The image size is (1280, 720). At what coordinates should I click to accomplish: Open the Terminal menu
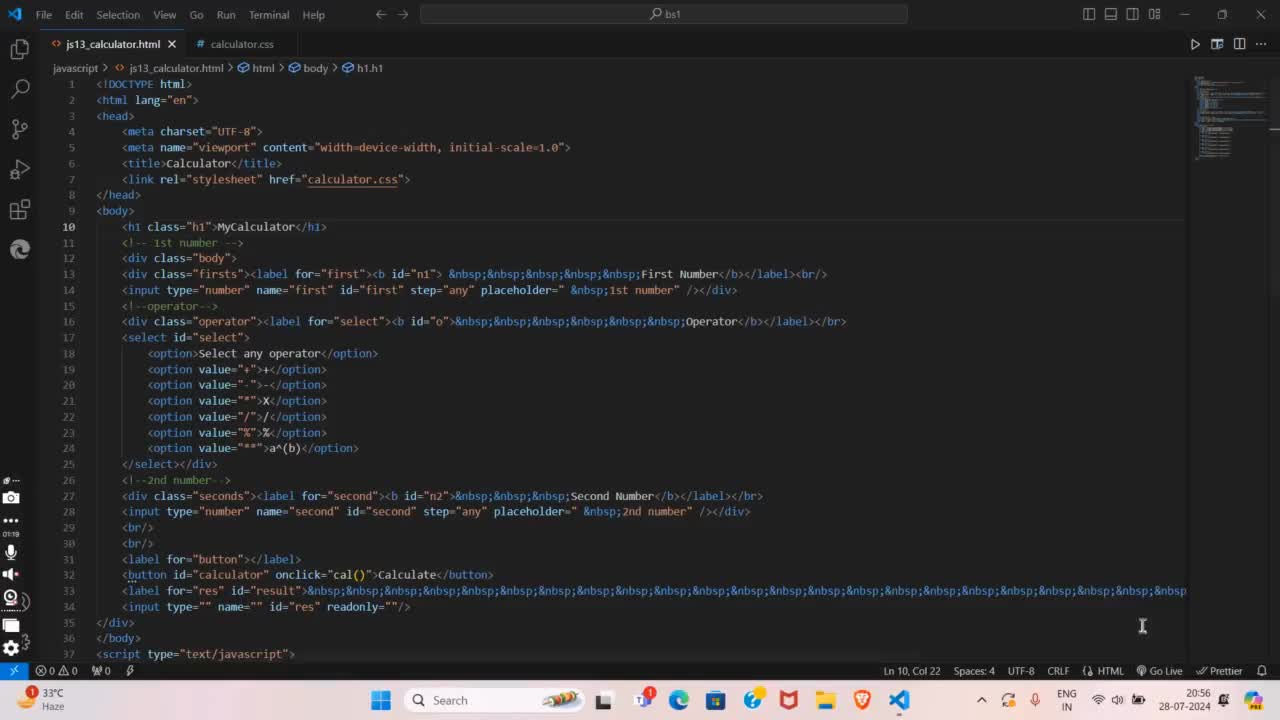pos(269,15)
